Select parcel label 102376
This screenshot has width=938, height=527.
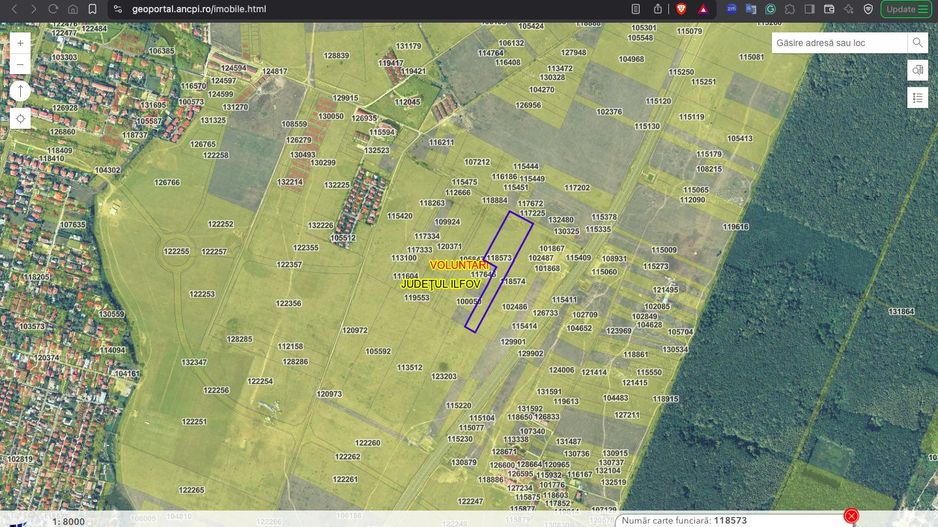pyautogui.click(x=609, y=112)
